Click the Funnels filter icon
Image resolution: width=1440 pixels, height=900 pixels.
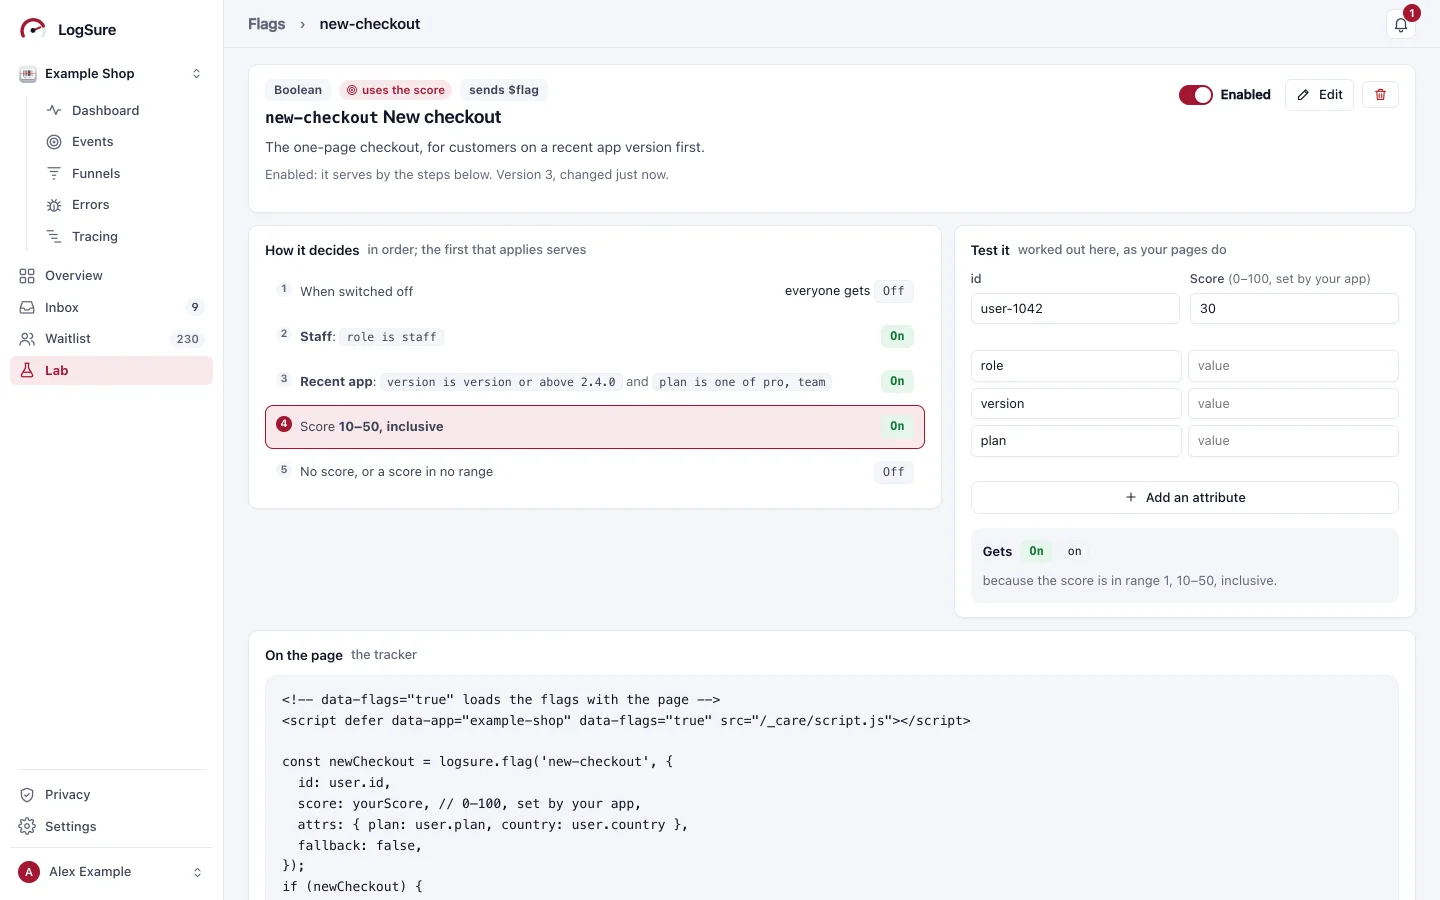click(54, 173)
